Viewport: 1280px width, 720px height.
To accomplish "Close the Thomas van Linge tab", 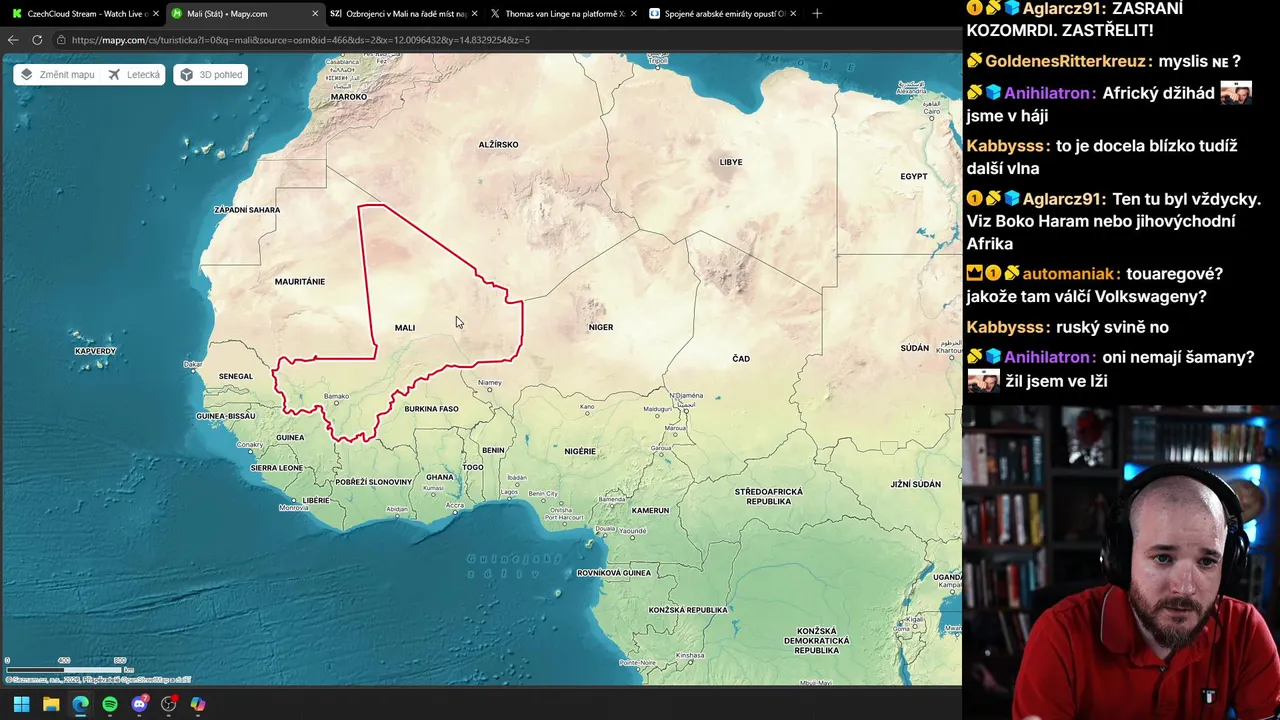I will 633,14.
